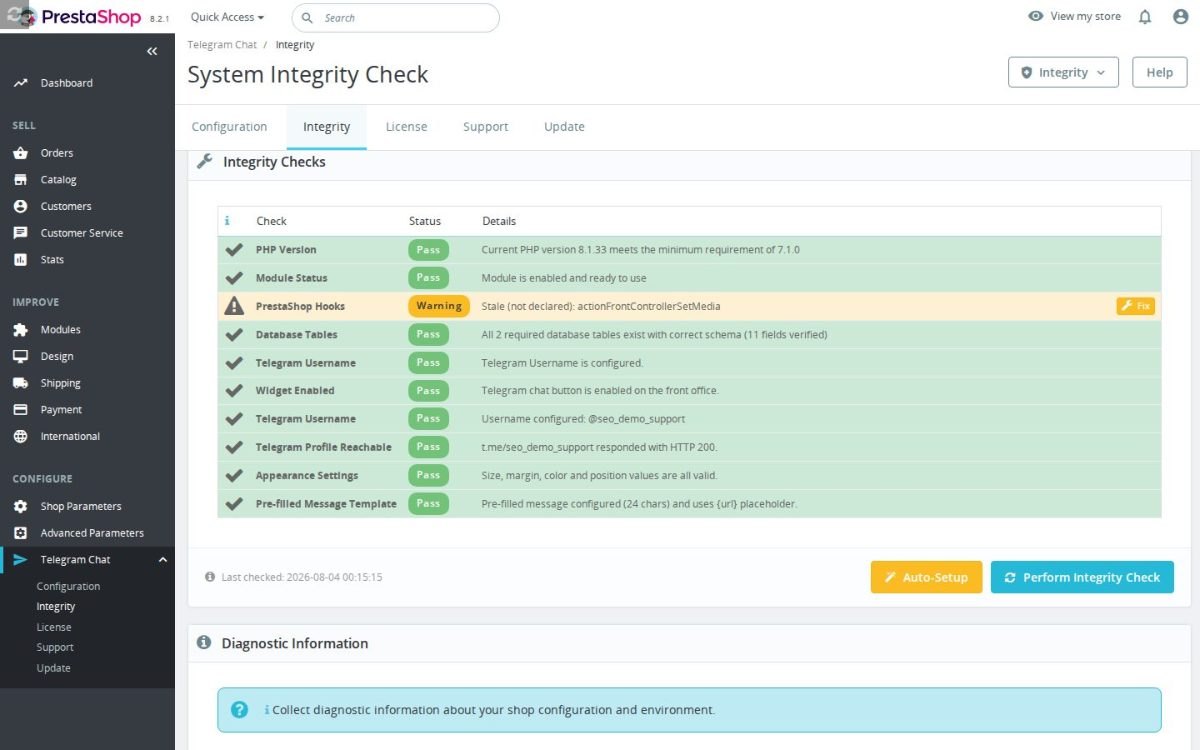This screenshot has height=750, width=1200.
Task: Click the Database Tables details text
Action: click(x=654, y=335)
